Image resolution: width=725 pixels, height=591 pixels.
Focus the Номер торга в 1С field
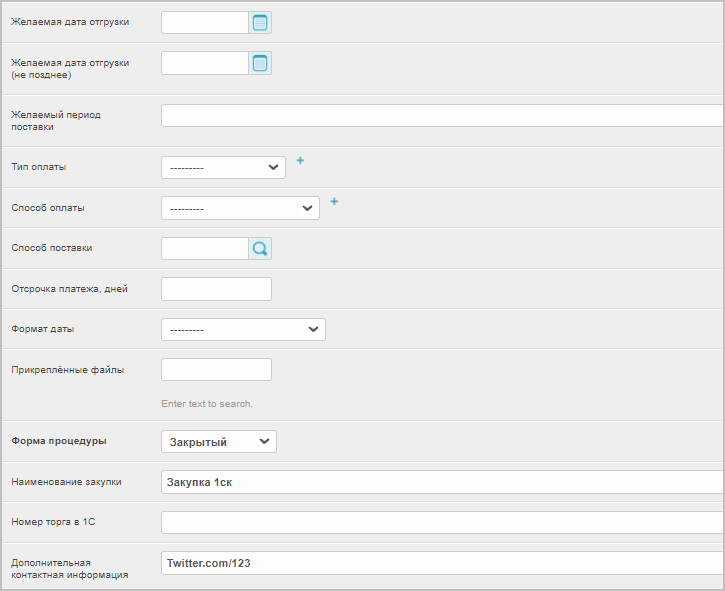(x=441, y=522)
